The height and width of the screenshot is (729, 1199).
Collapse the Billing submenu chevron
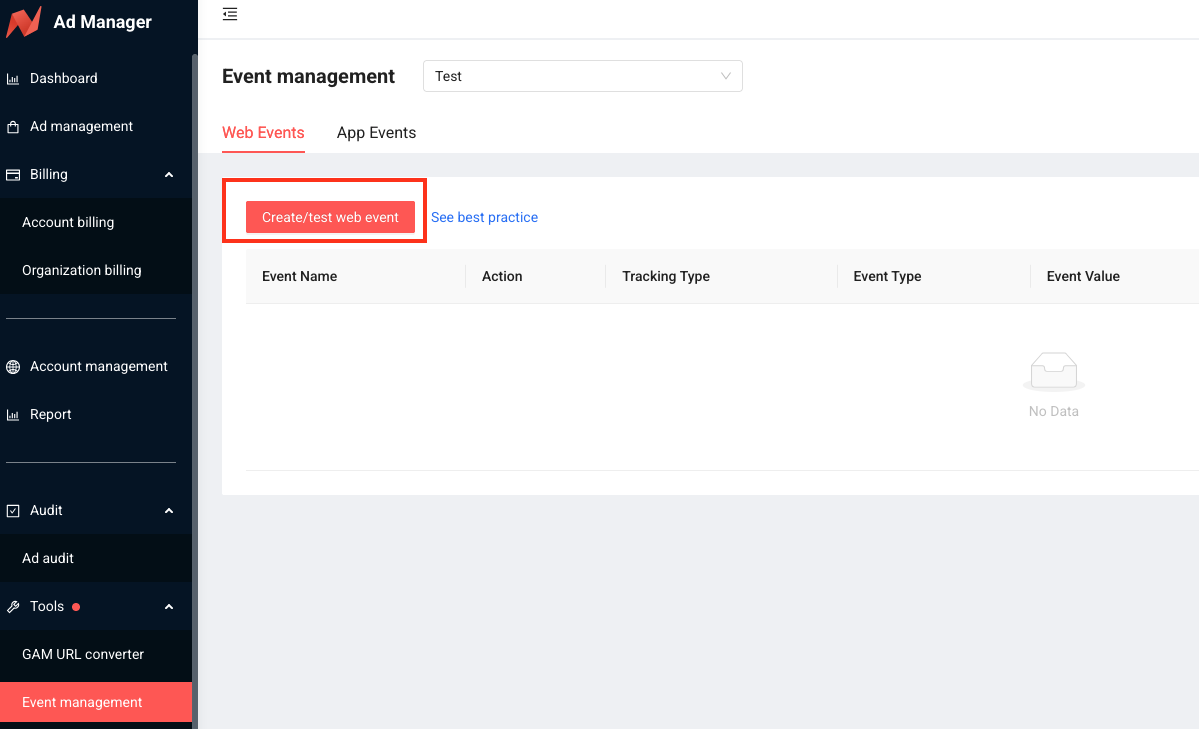[169, 175]
